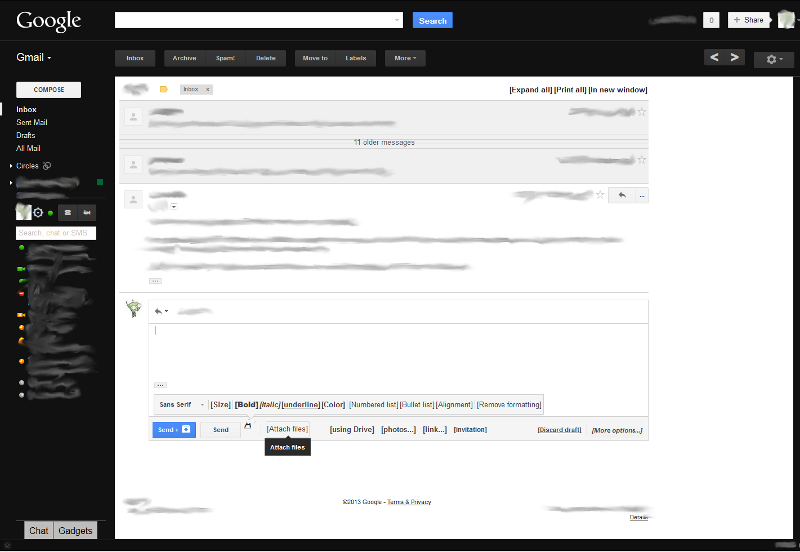The height and width of the screenshot is (552, 800).
Task: Click the Circles Google+ icon
Action: [46, 166]
